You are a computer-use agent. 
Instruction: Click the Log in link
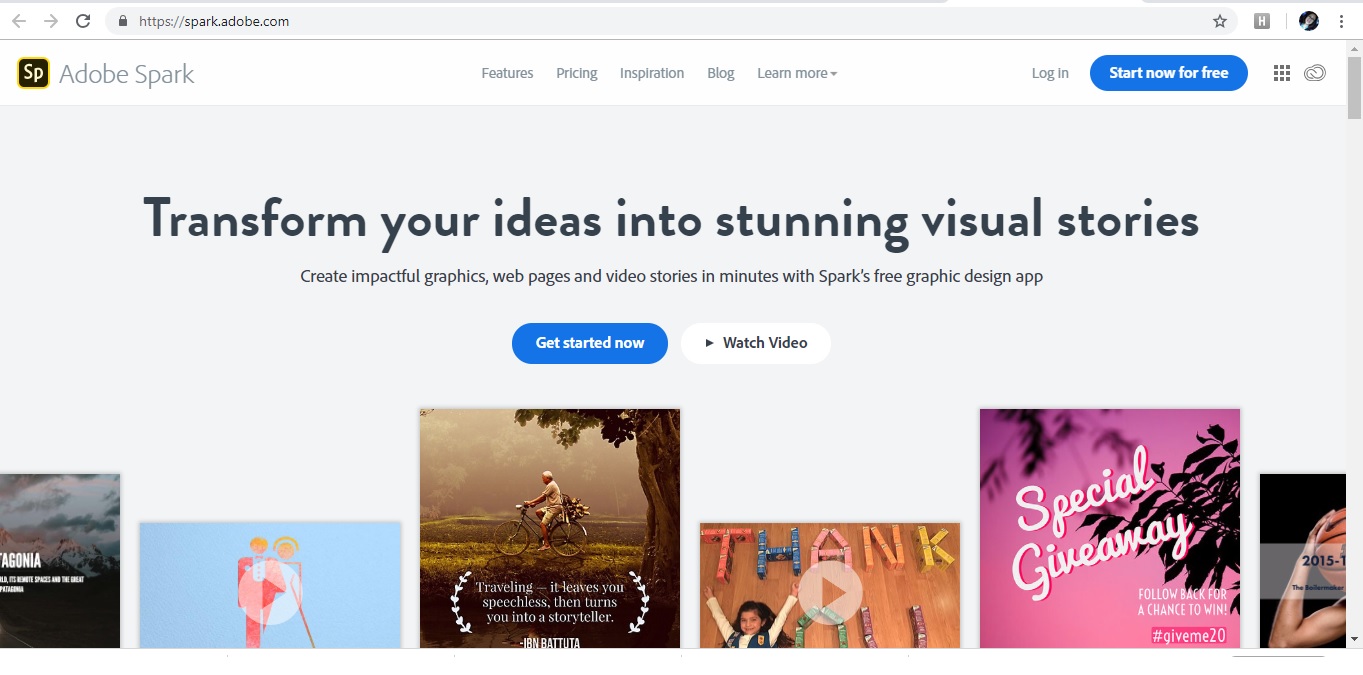(1050, 73)
